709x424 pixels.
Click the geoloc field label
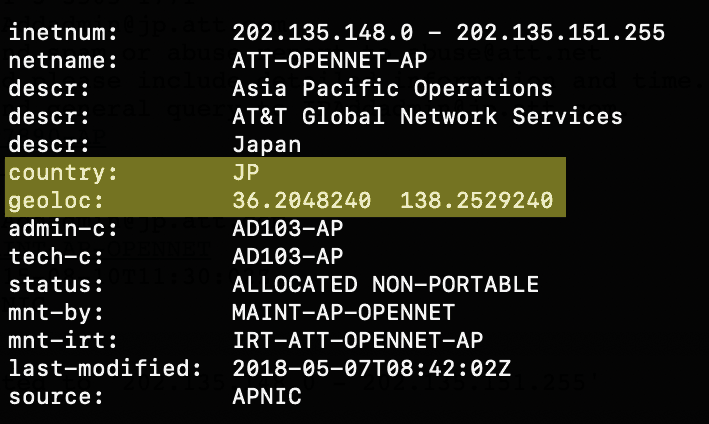pyautogui.click(x=56, y=201)
